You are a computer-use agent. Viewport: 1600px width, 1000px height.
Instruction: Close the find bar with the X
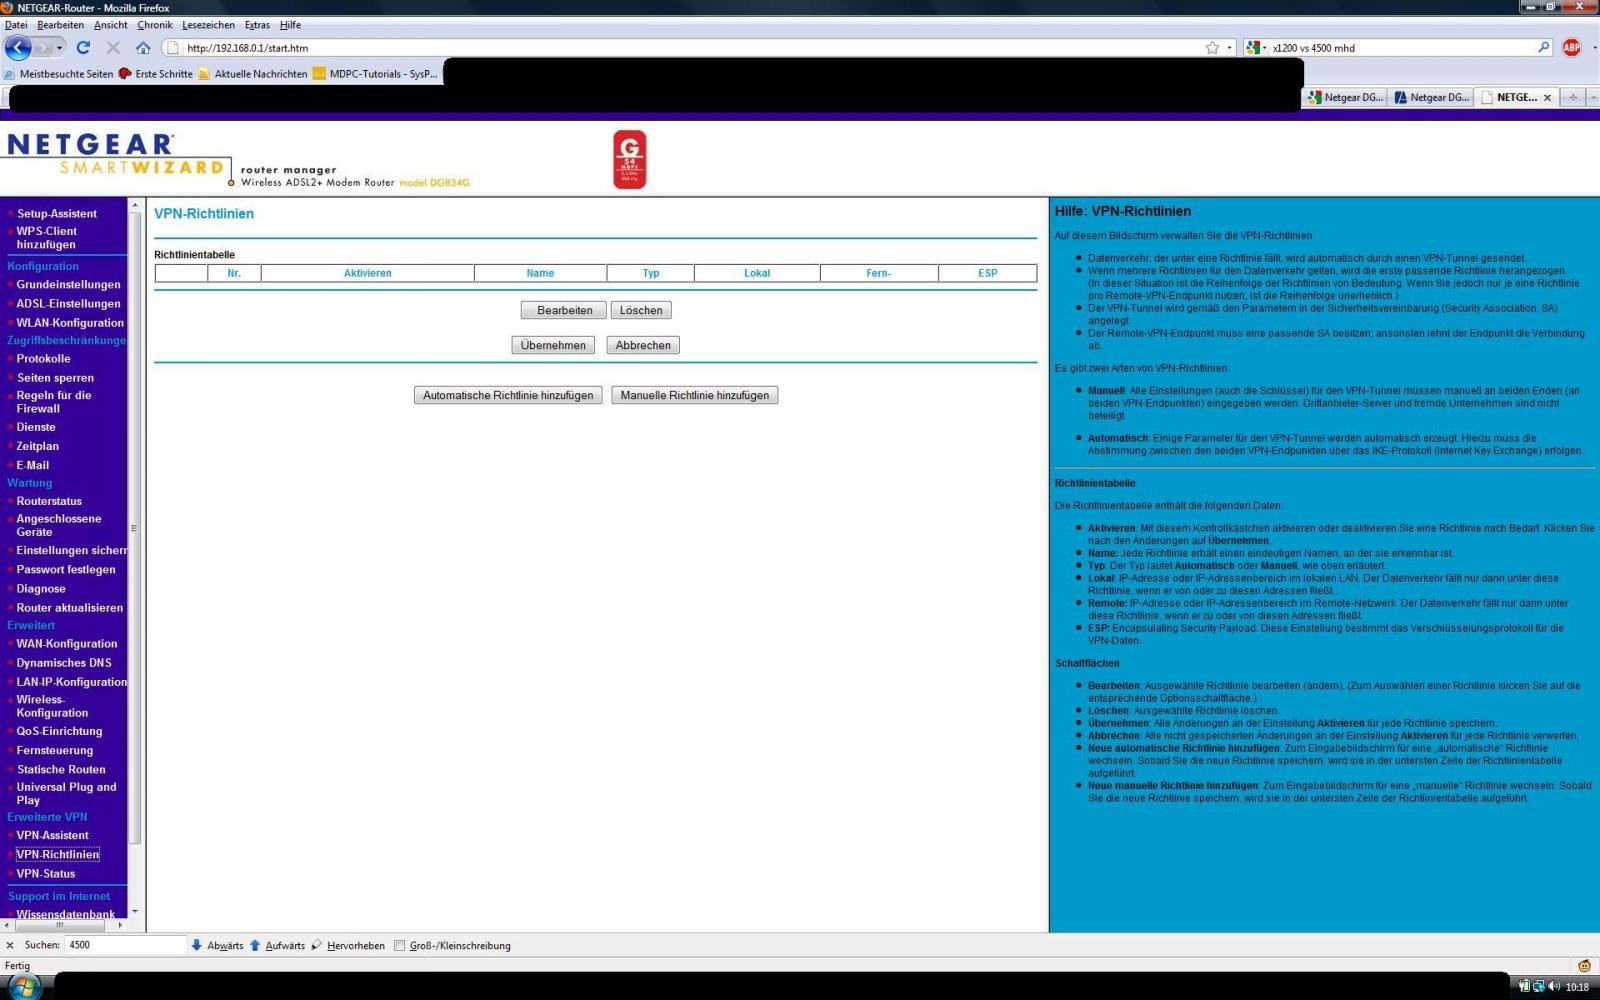coord(10,945)
